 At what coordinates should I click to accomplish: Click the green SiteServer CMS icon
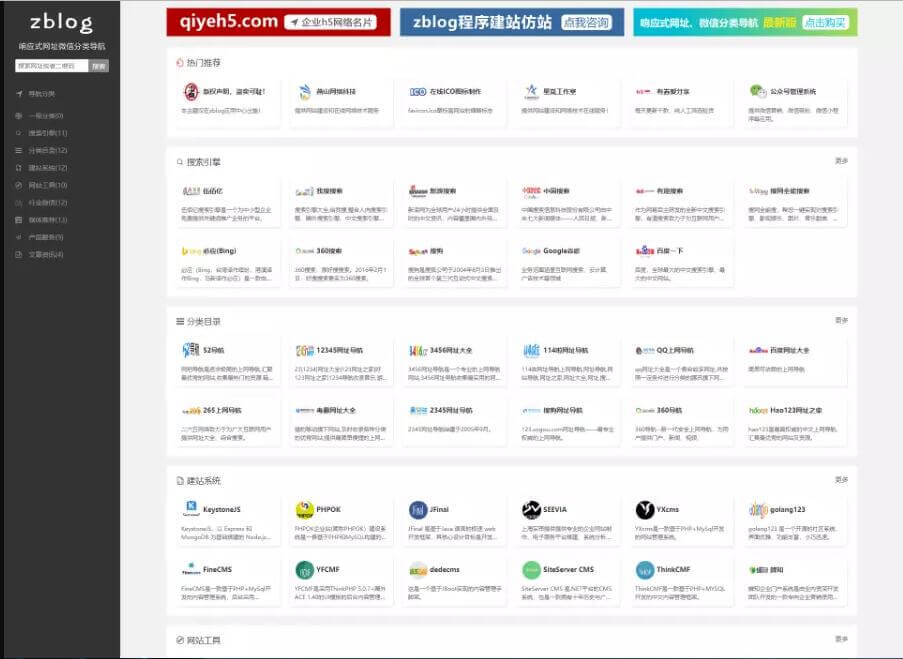coord(530,569)
